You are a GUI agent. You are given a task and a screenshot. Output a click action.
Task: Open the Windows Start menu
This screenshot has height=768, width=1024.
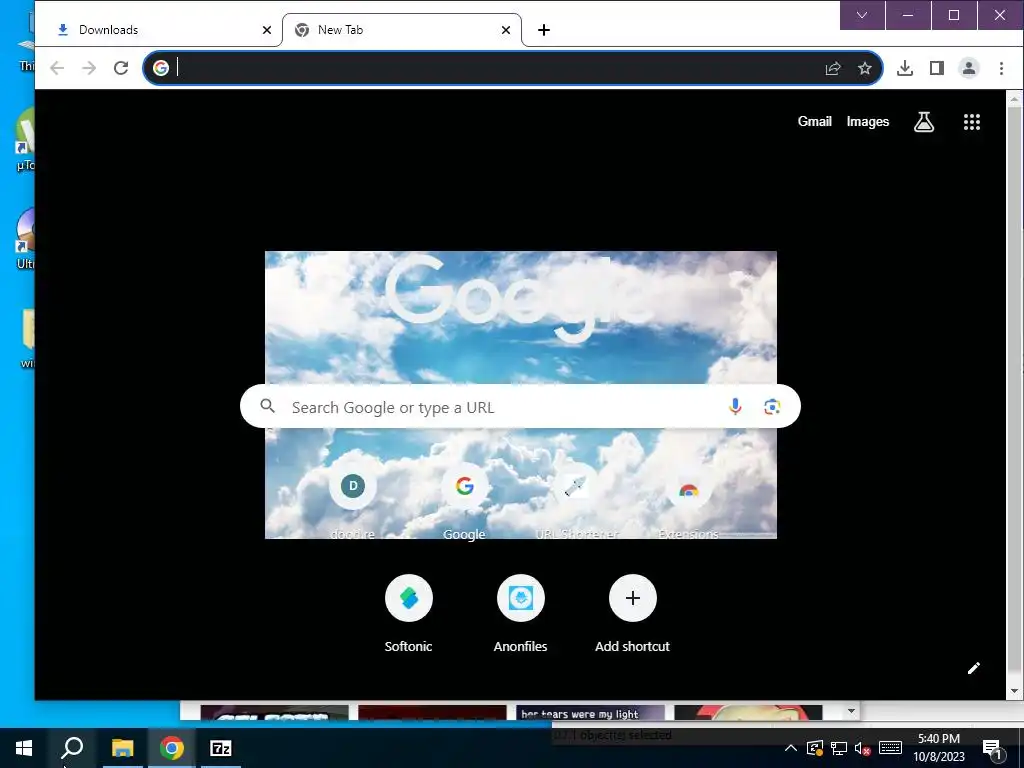[24, 748]
